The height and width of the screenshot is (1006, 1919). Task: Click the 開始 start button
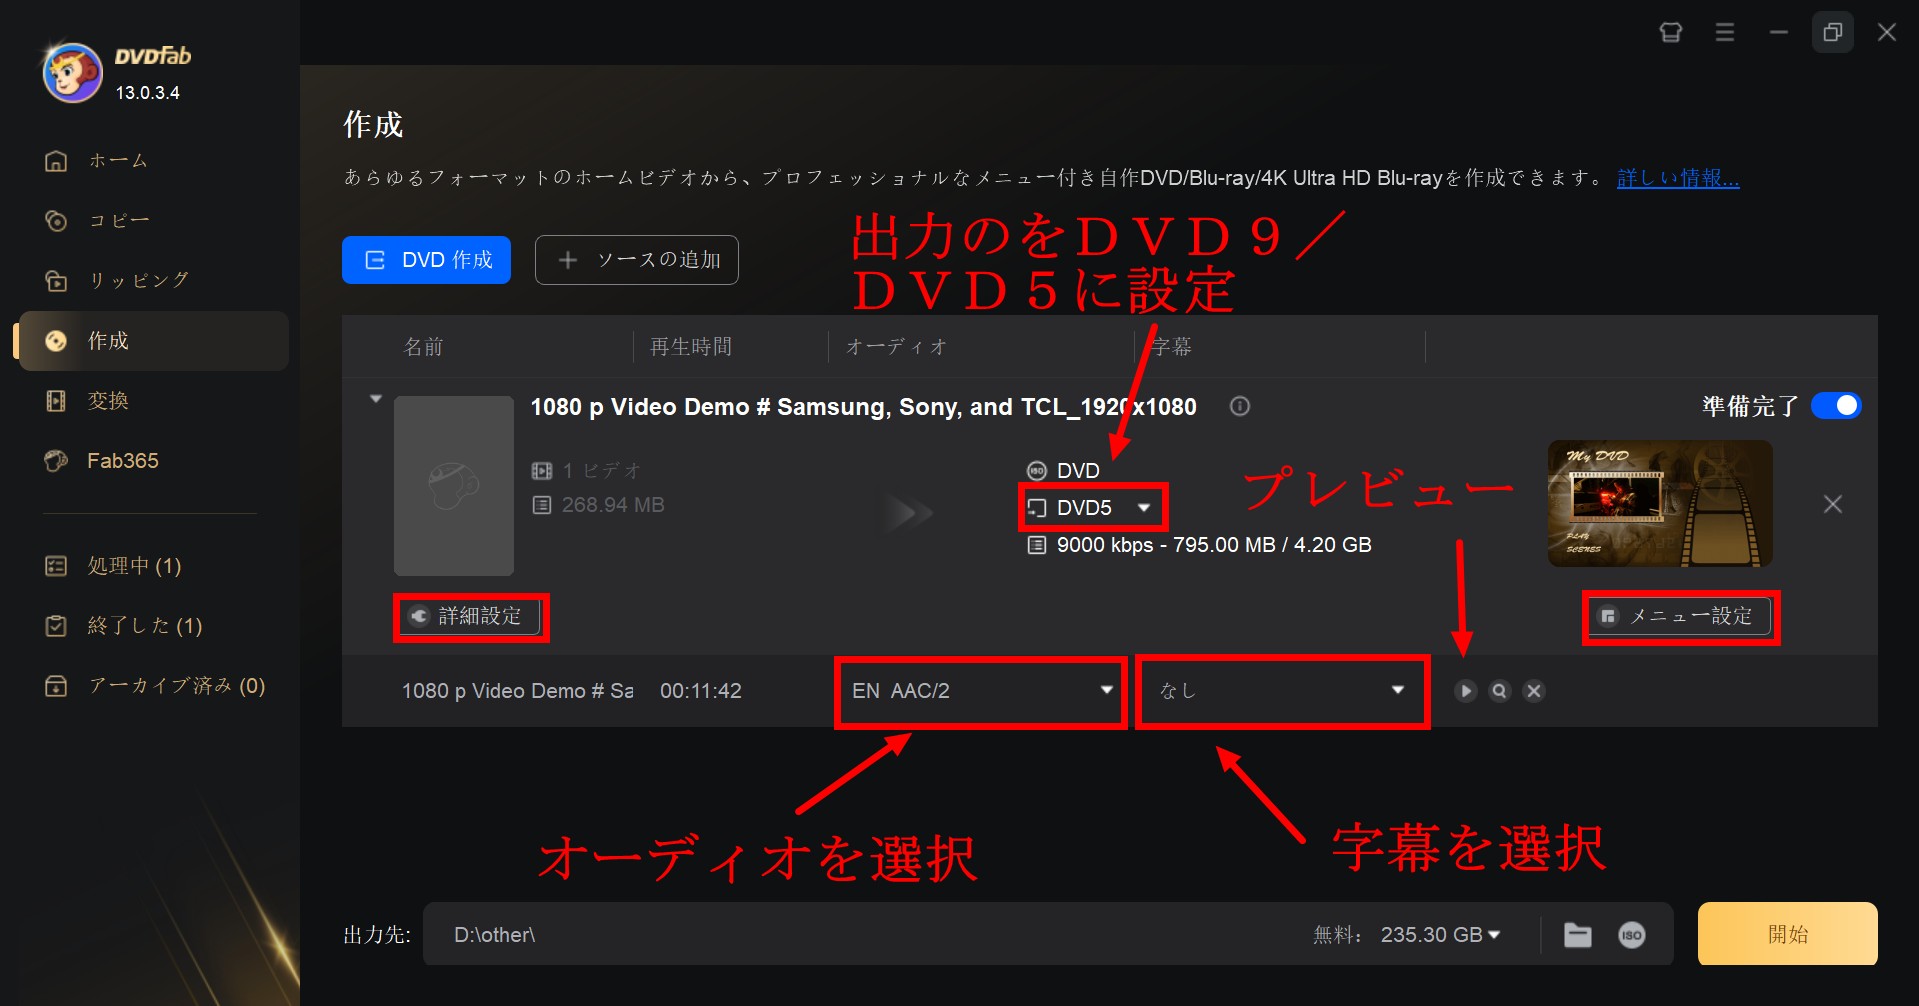coord(1787,934)
